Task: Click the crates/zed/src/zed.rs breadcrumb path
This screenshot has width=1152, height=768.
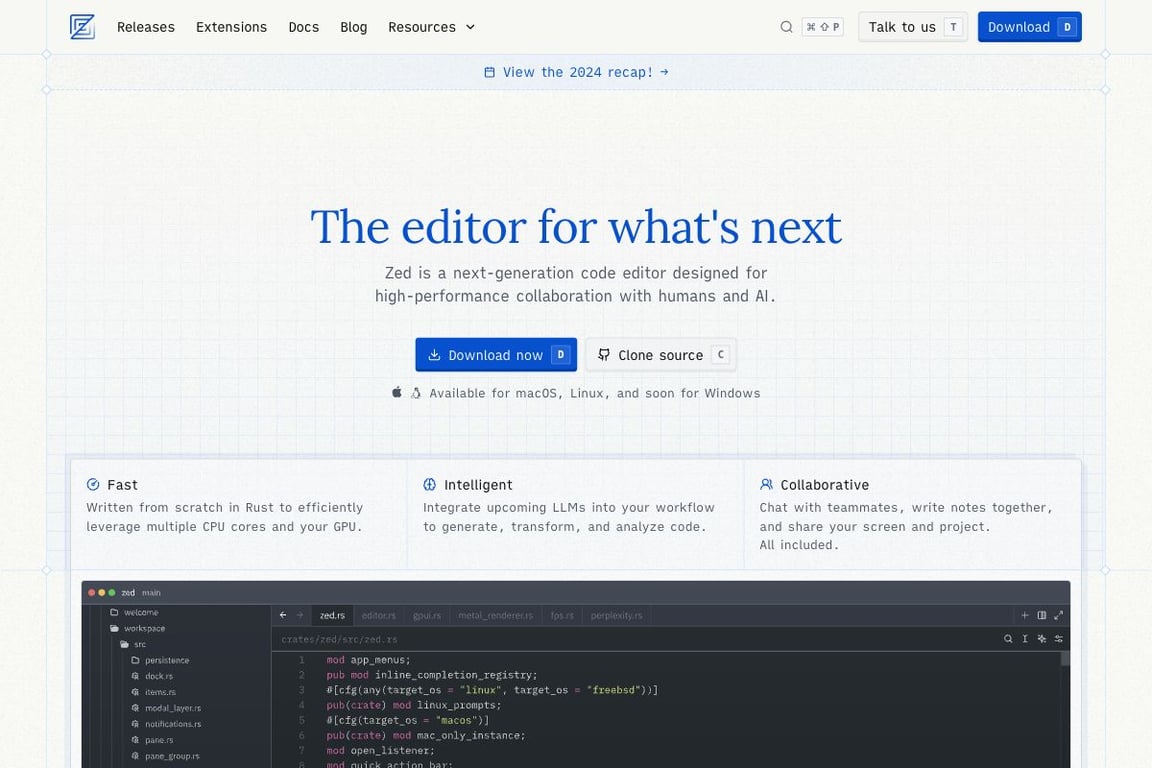Action: point(339,639)
